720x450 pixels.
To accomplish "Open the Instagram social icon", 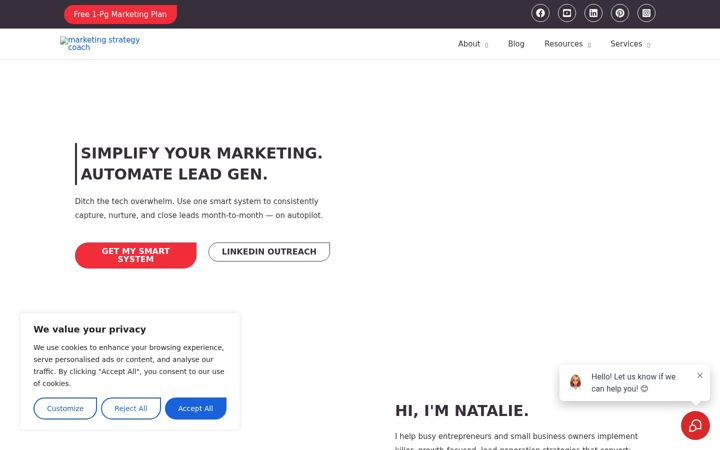I will click(646, 13).
